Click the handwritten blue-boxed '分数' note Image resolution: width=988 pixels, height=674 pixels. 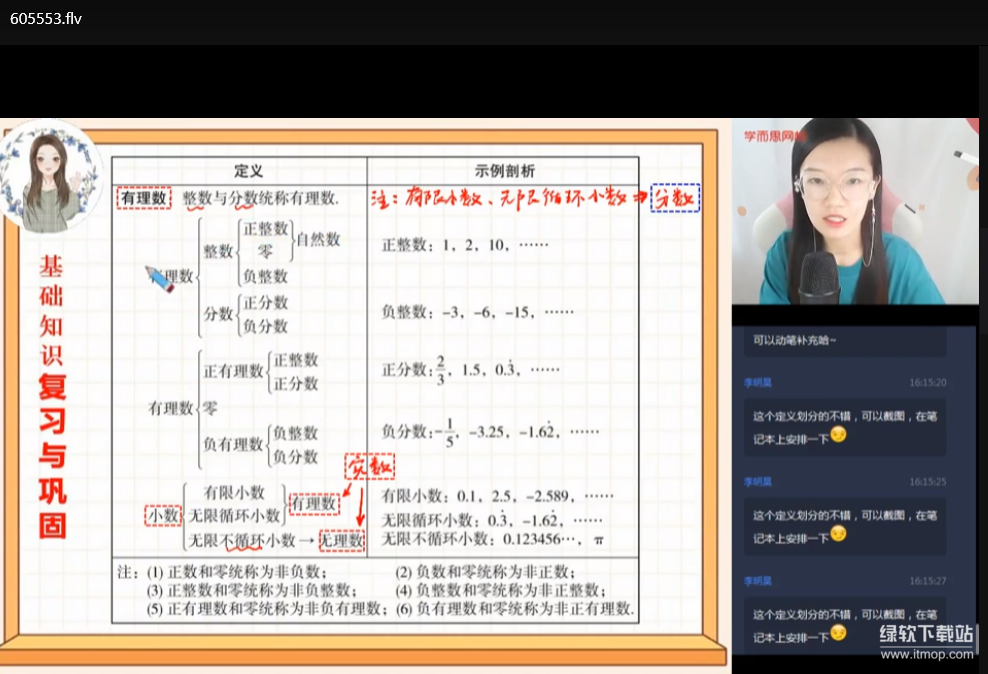(x=675, y=198)
